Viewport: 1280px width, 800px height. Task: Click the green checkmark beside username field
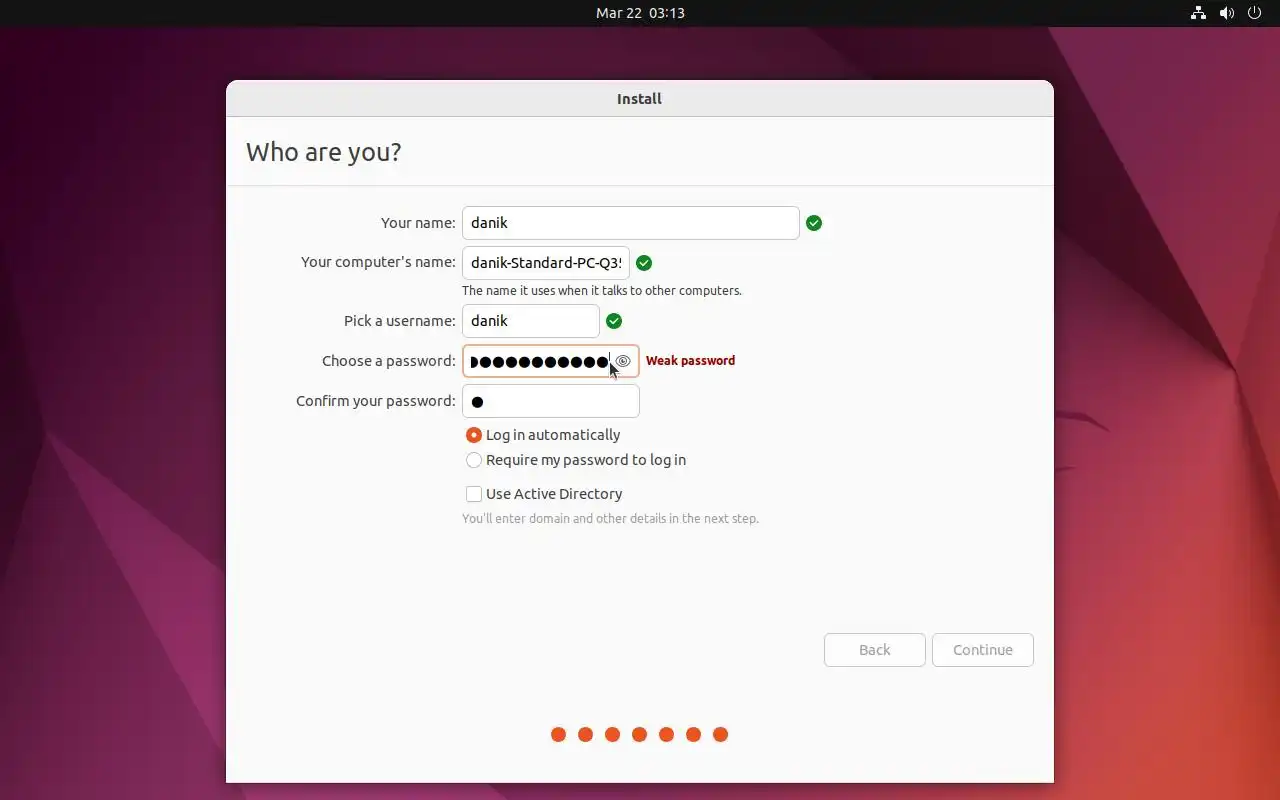pos(614,321)
